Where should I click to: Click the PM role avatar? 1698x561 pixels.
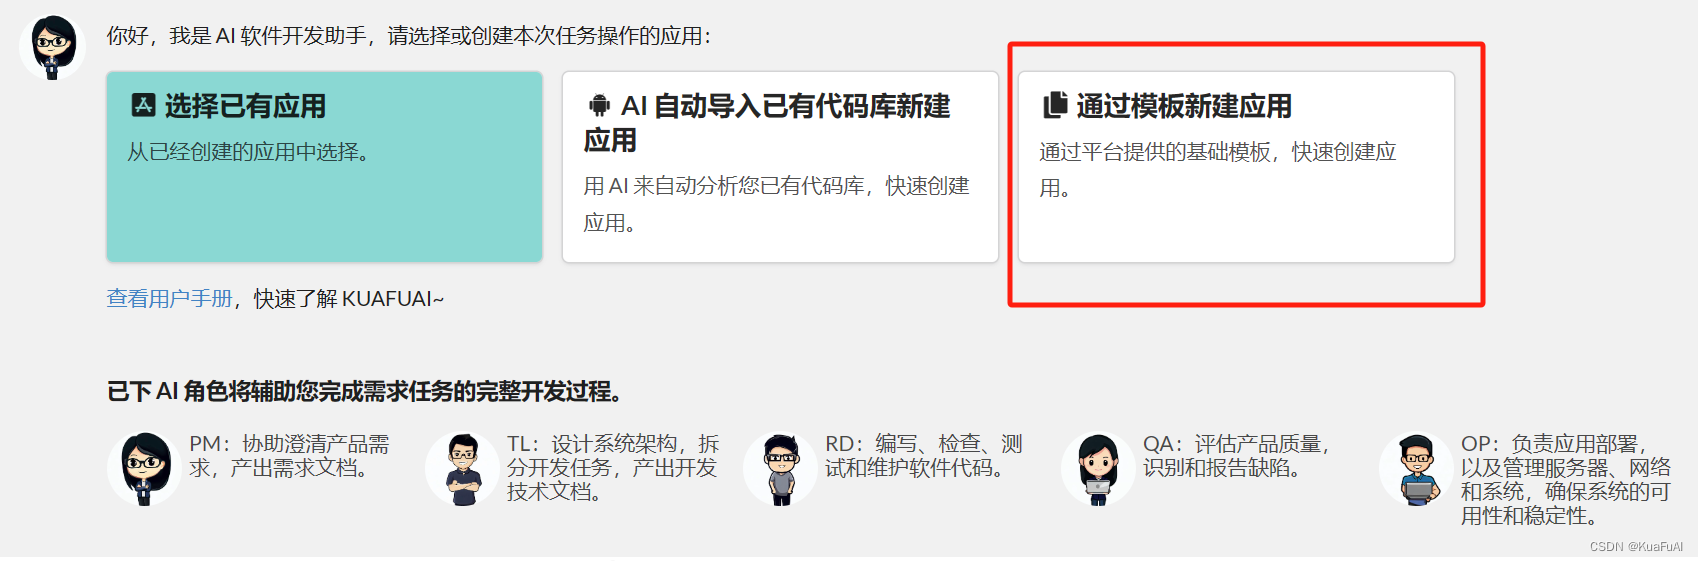coord(144,468)
